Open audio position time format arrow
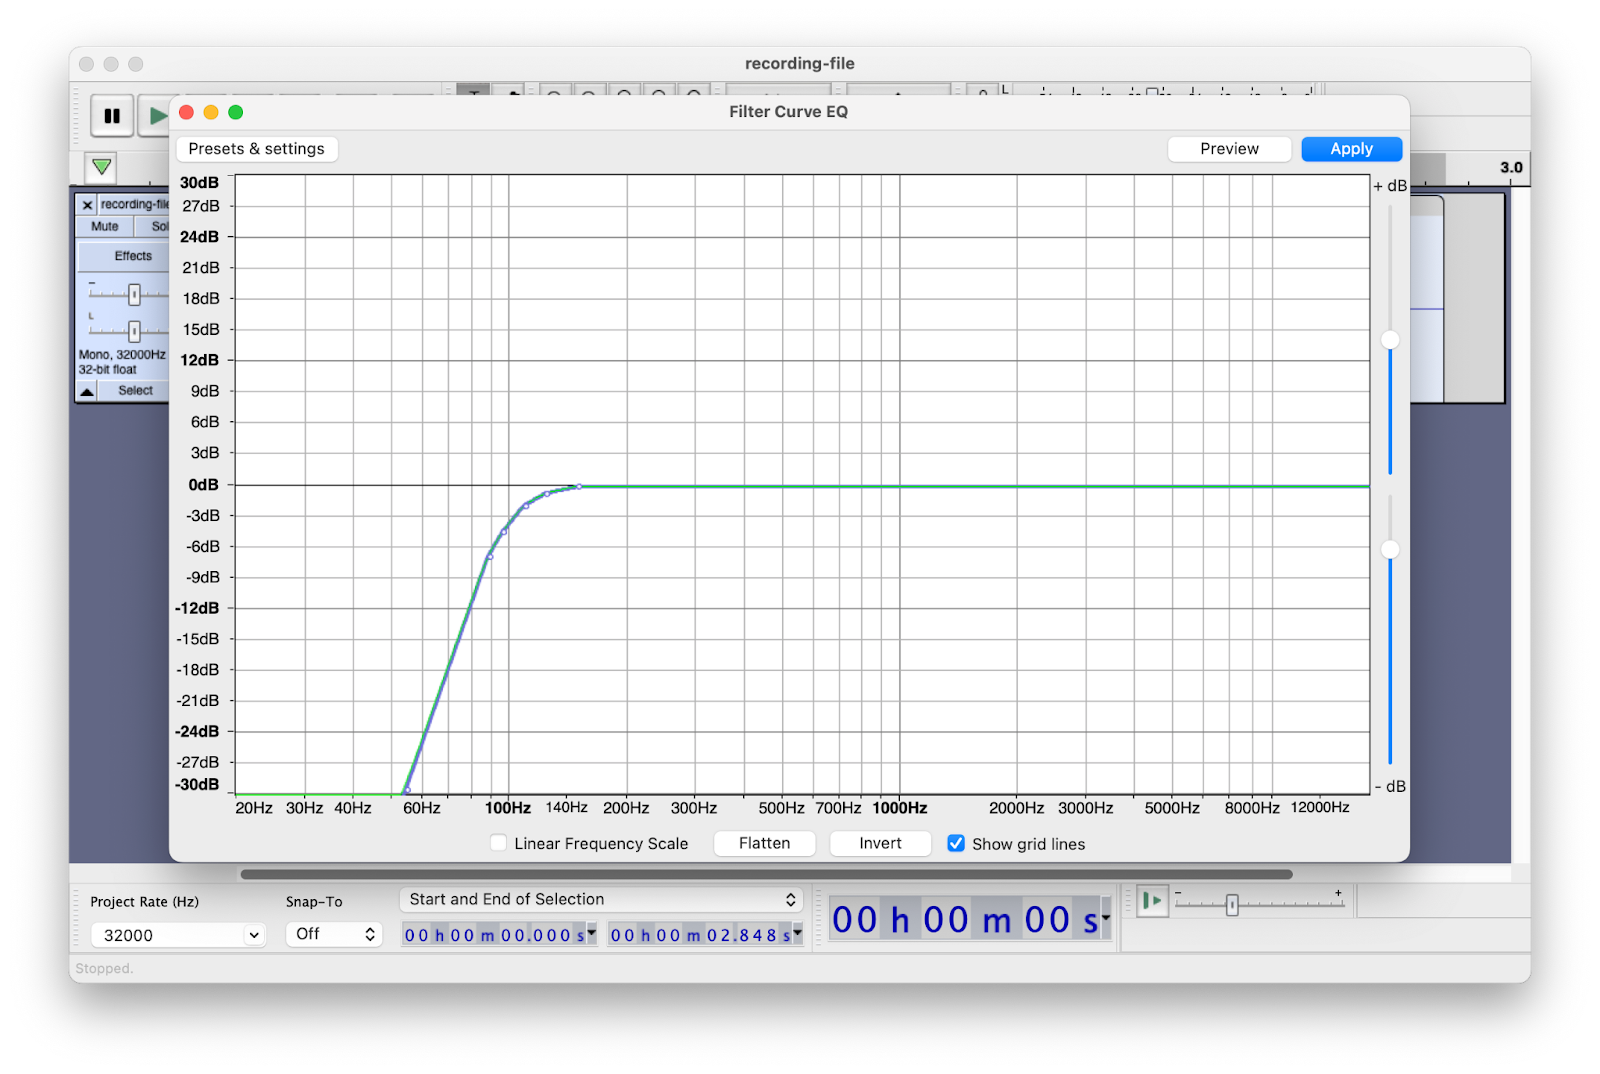1600x1074 pixels. (1106, 918)
